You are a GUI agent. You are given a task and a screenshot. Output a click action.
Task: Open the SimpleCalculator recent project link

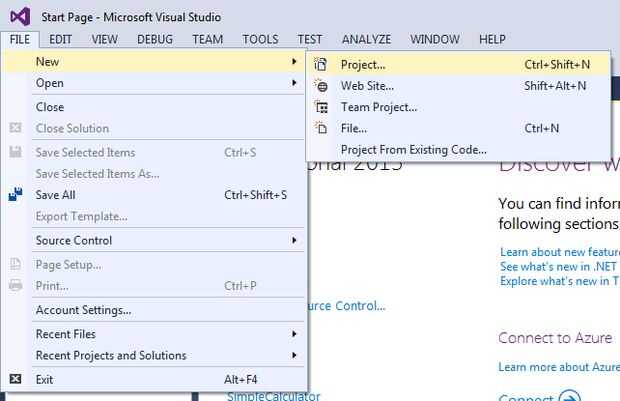tap(268, 396)
